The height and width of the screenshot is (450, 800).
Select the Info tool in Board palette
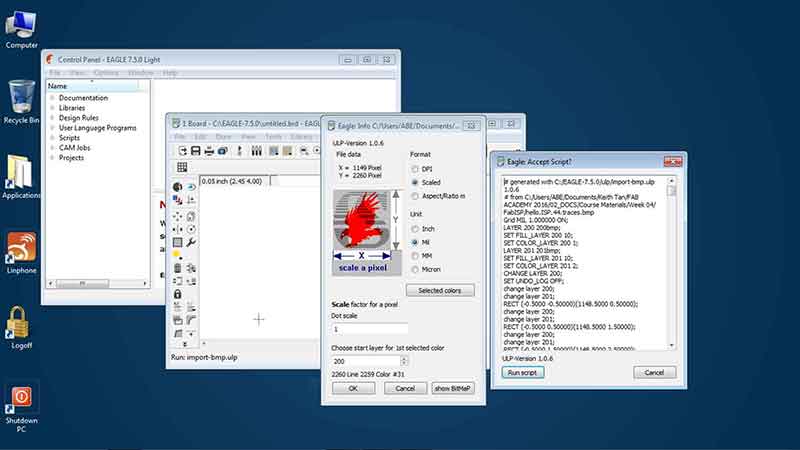(x=177, y=187)
